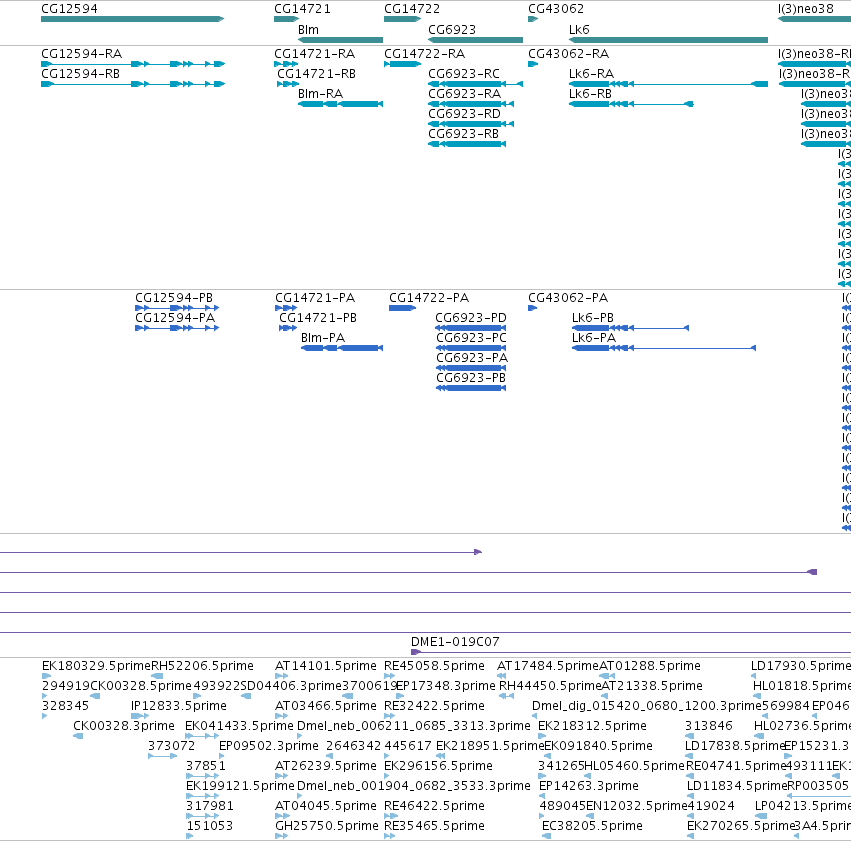Click EST AT26239.5prime

point(326,766)
